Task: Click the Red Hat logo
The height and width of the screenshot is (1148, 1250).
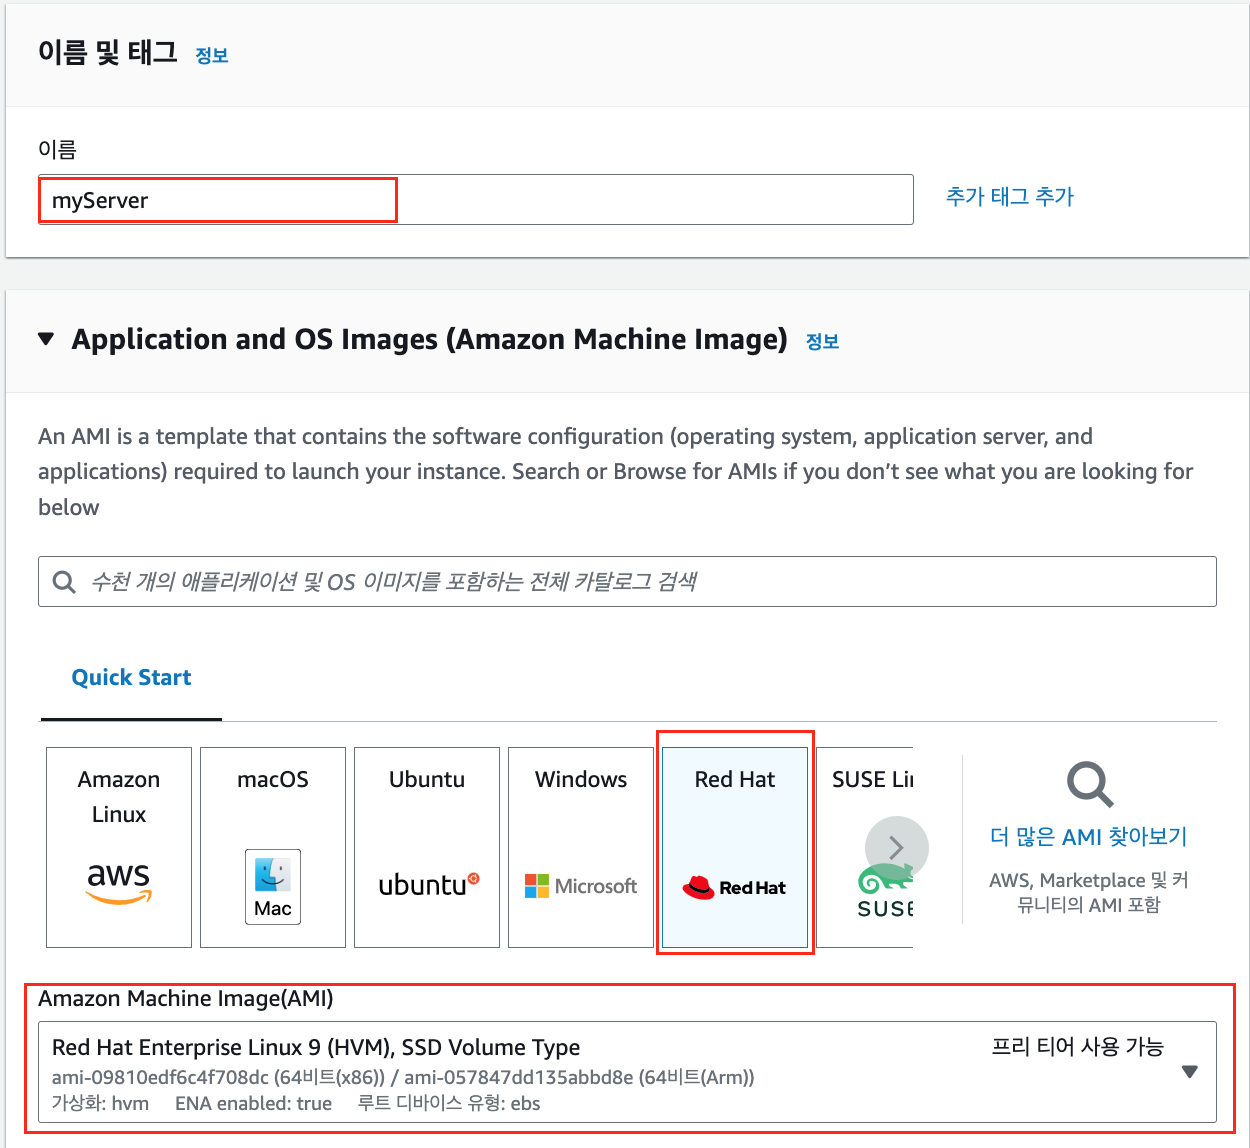Action: coord(734,887)
